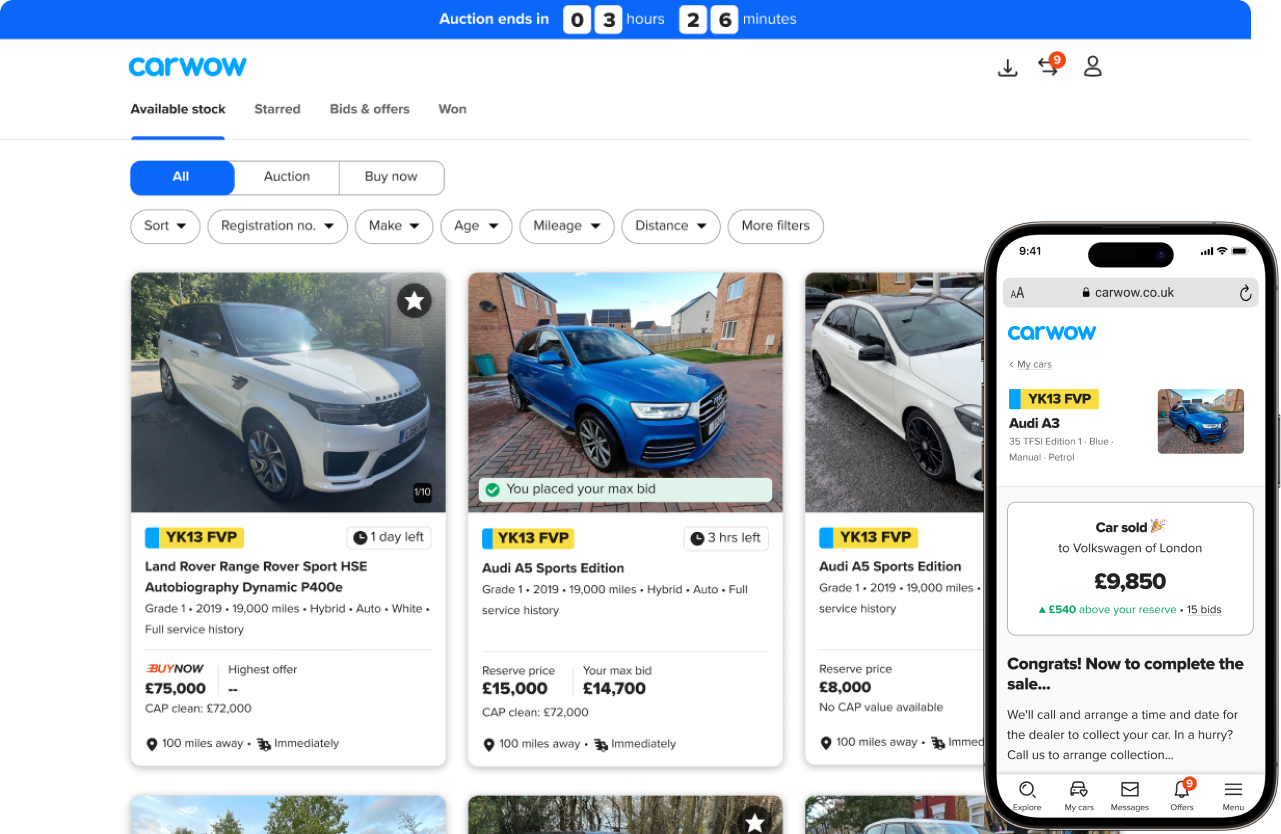
Task: Open the Audi A5 title with £8,000 reserve
Action: coord(890,566)
